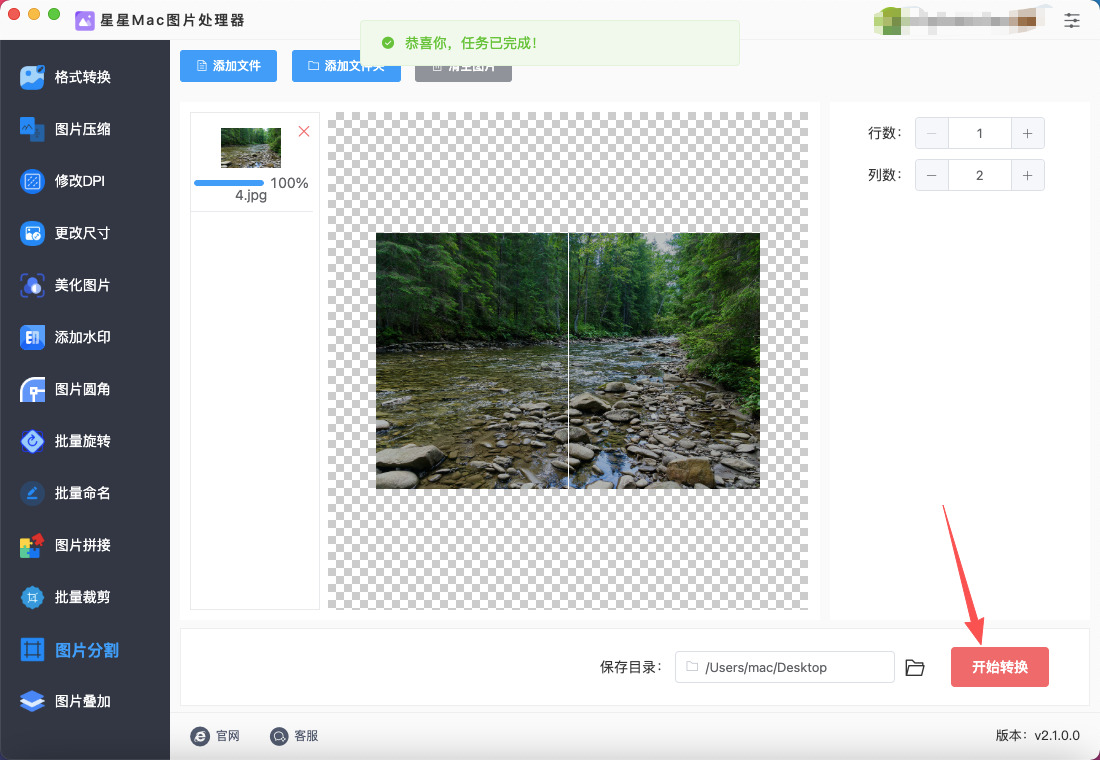
Task: Switch to 图片拼接 menu label
Action: coord(83,545)
